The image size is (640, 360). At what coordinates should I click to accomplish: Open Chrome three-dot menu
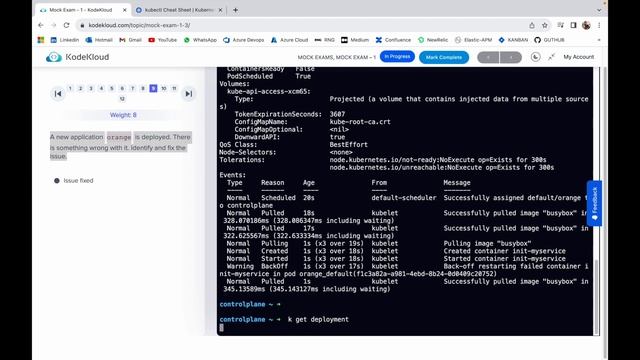(599, 25)
